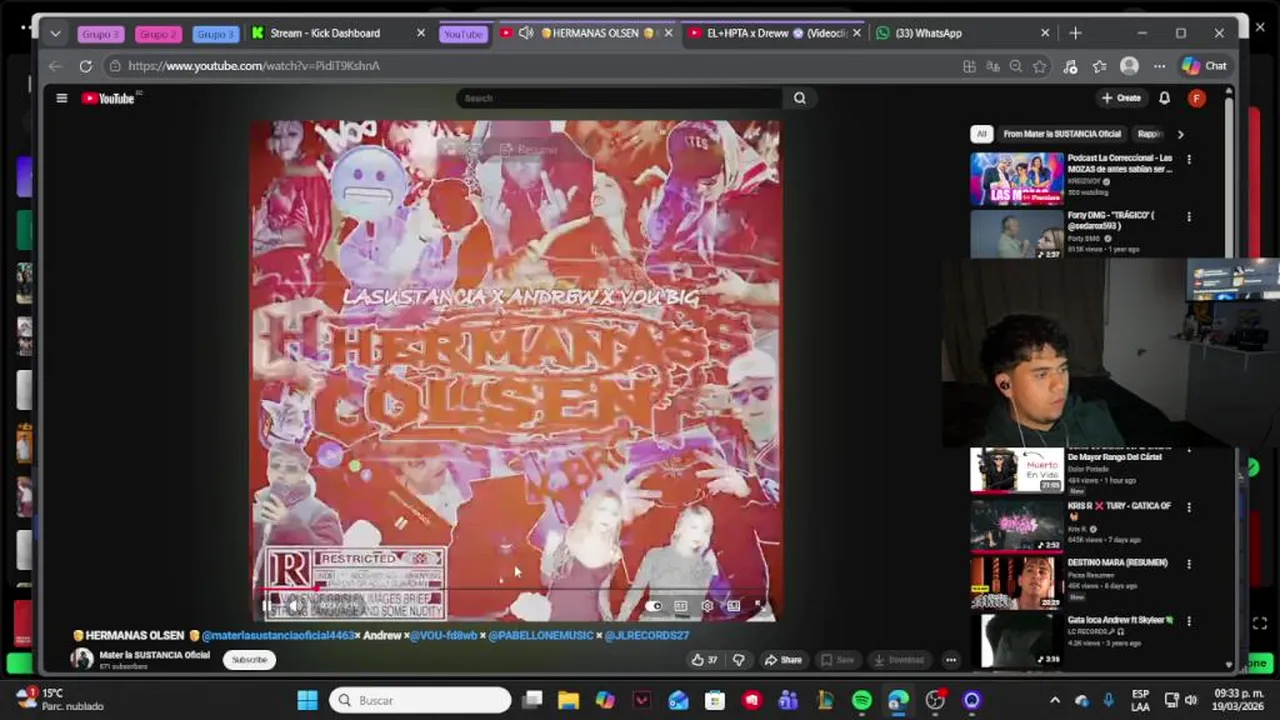The width and height of the screenshot is (1280, 720).
Task: Open options for Podcast La Correccional video
Action: point(1189,159)
